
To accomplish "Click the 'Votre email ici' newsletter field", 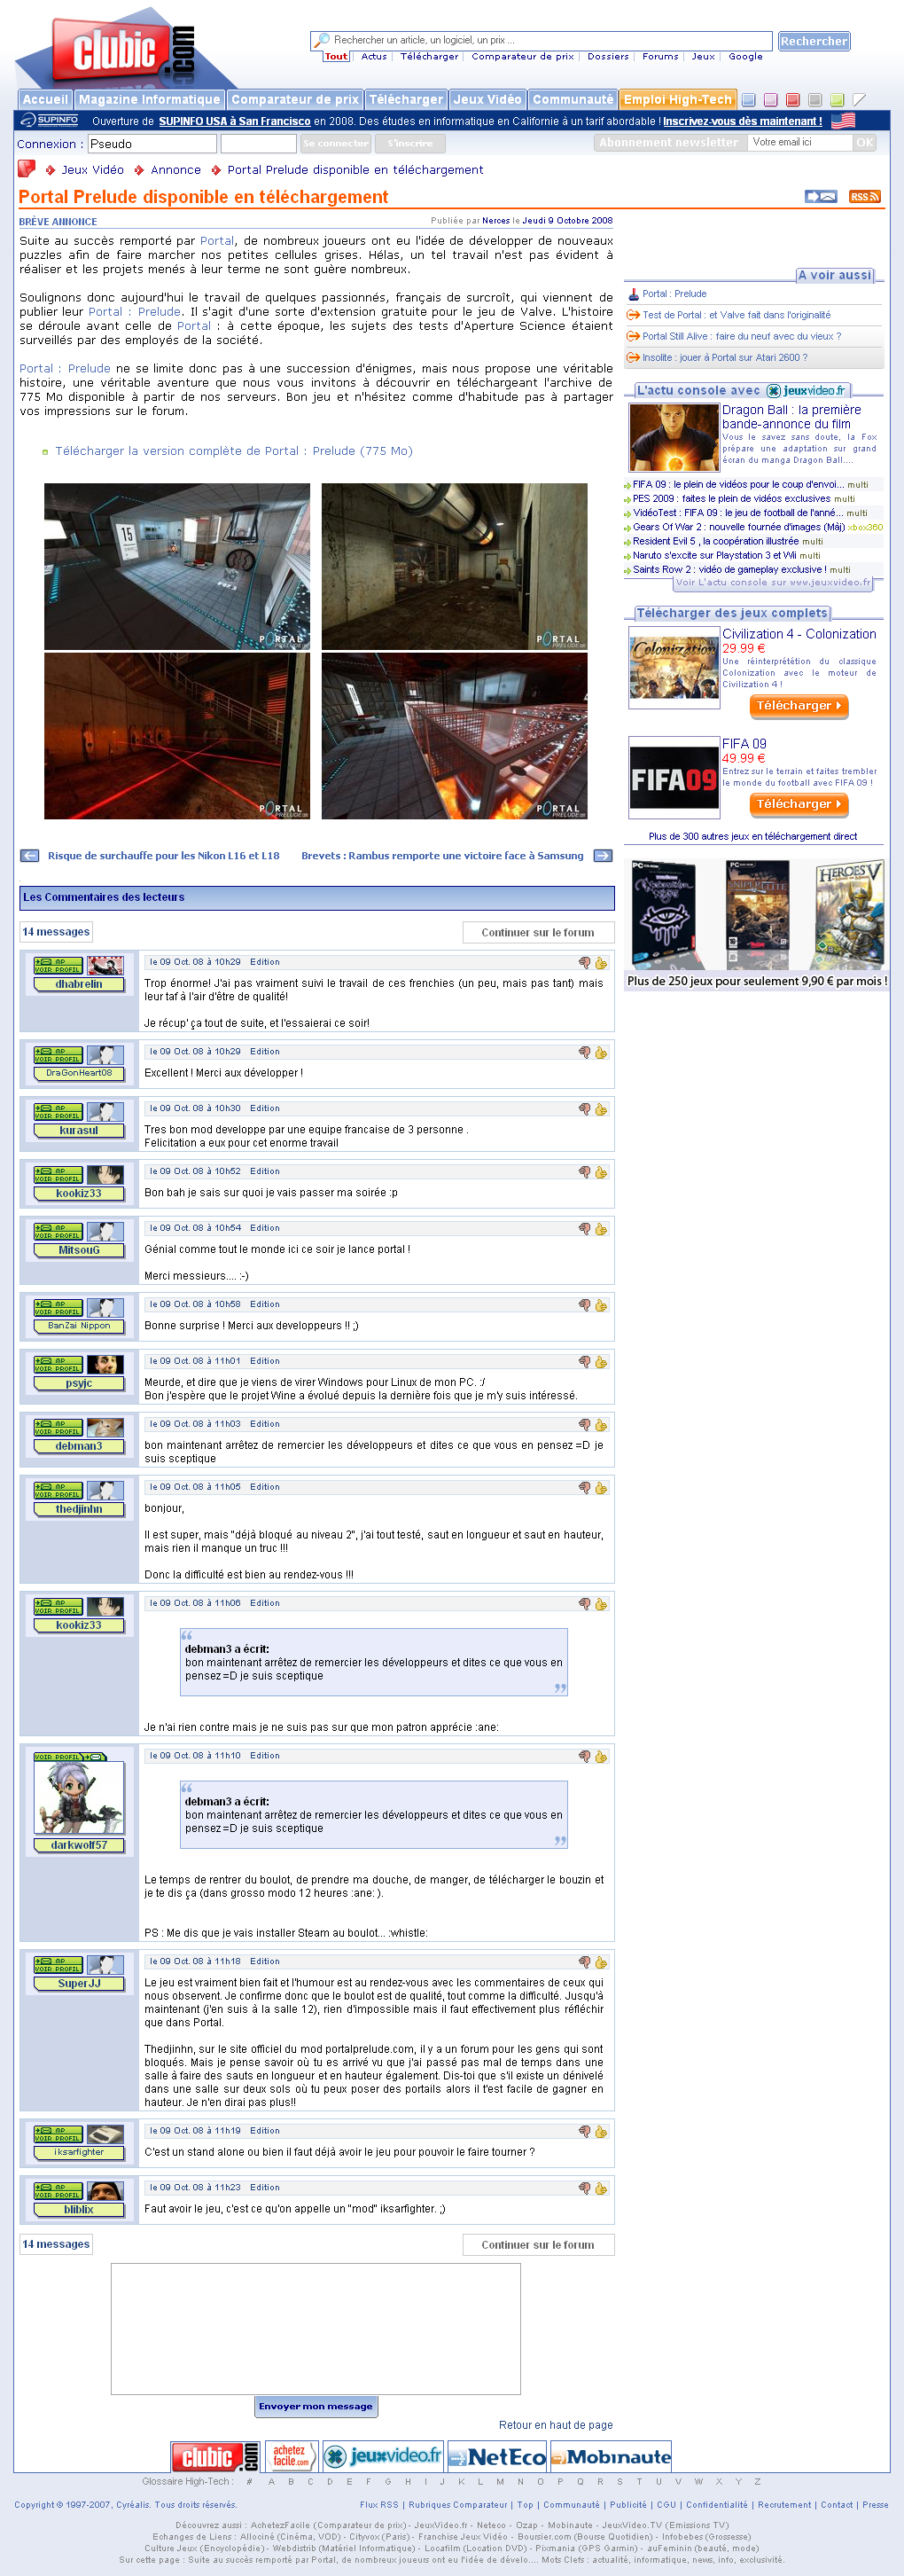I will [x=800, y=142].
